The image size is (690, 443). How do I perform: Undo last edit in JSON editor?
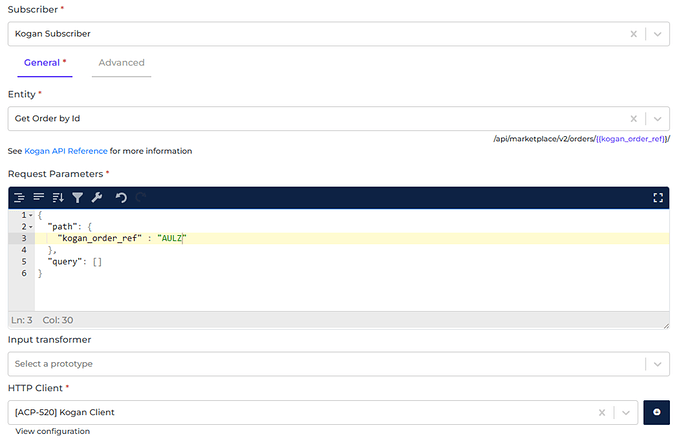[x=121, y=198]
